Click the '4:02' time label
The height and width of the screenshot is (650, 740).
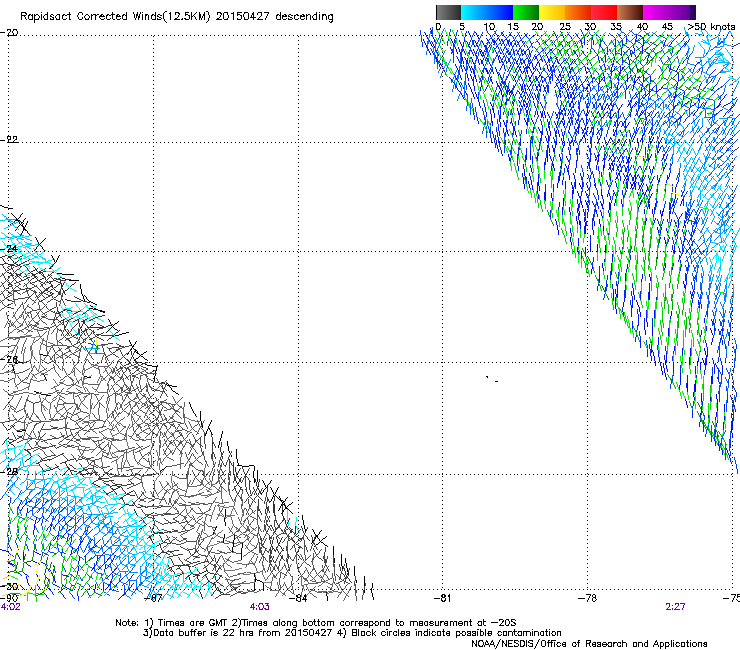coord(10,607)
